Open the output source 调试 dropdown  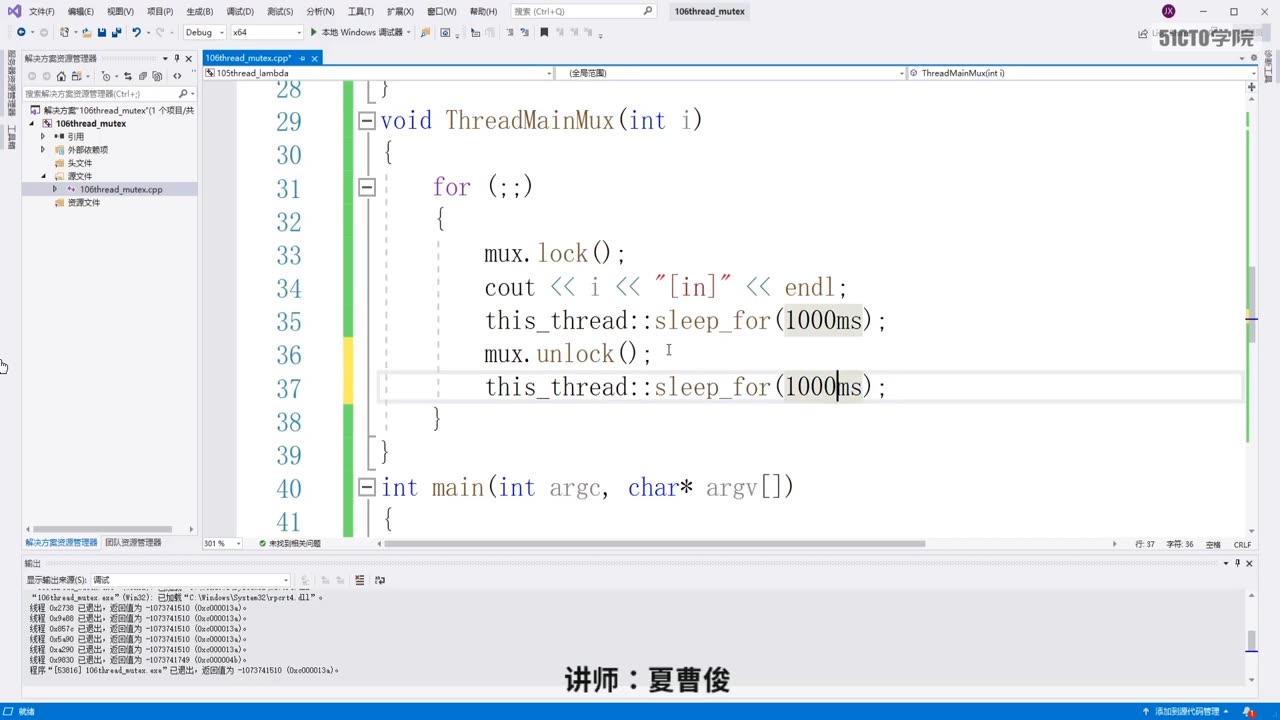pyautogui.click(x=190, y=580)
